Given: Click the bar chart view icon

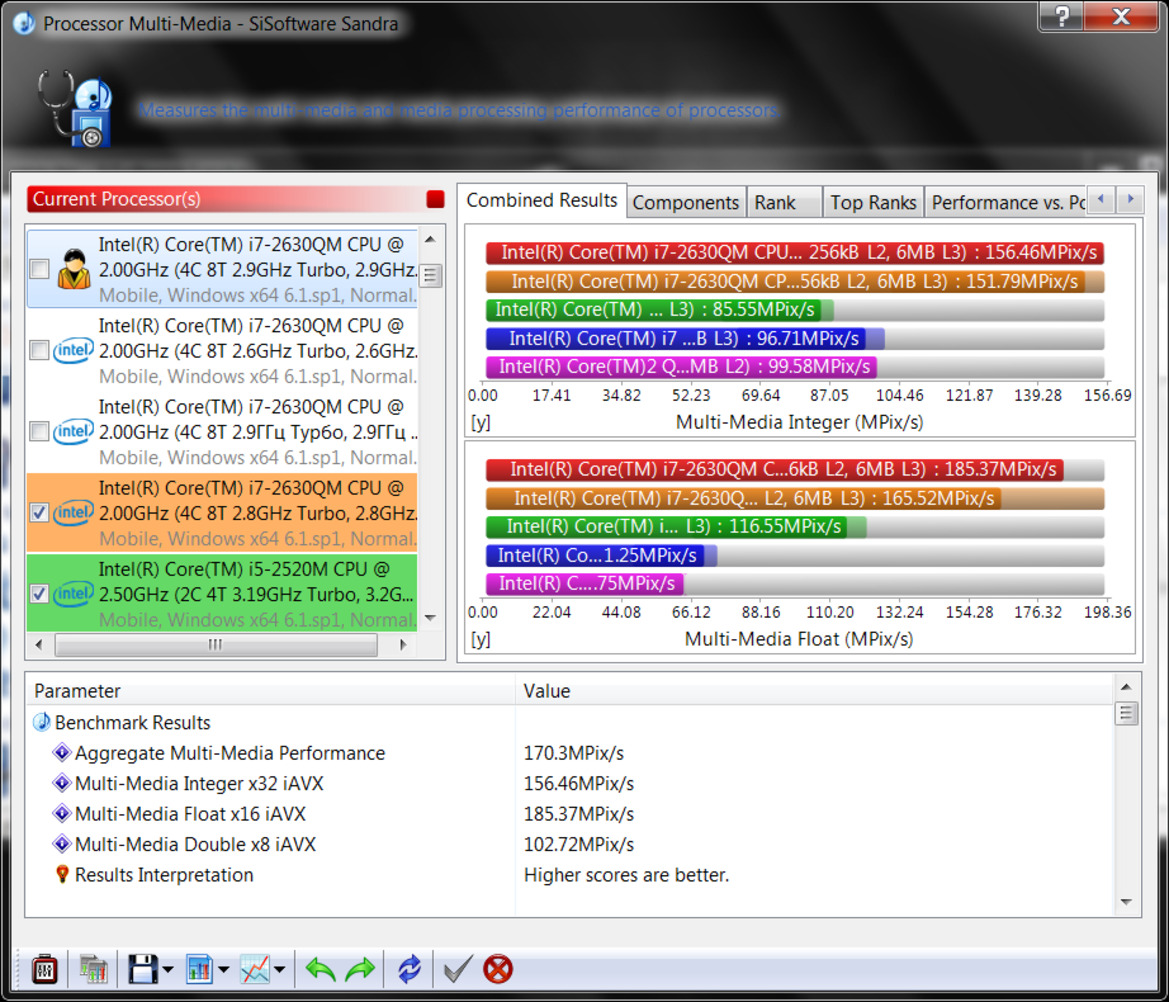Looking at the screenshot, I should coord(199,969).
